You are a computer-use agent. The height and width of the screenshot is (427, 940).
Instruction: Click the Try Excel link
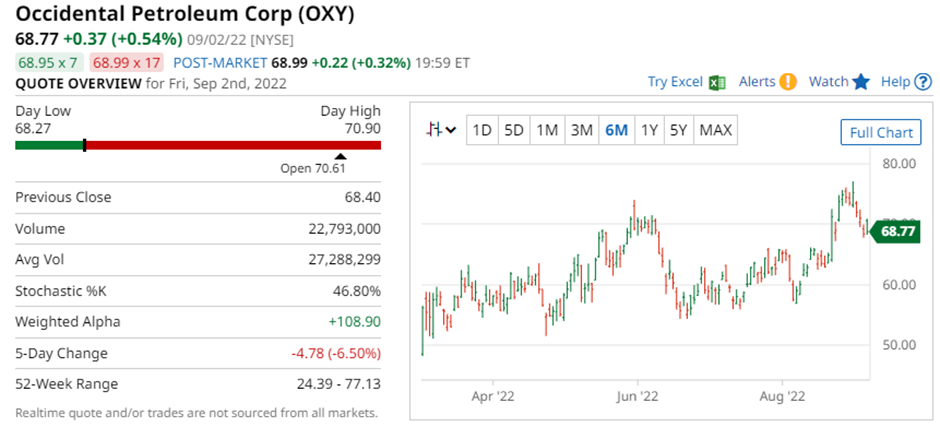pos(675,82)
